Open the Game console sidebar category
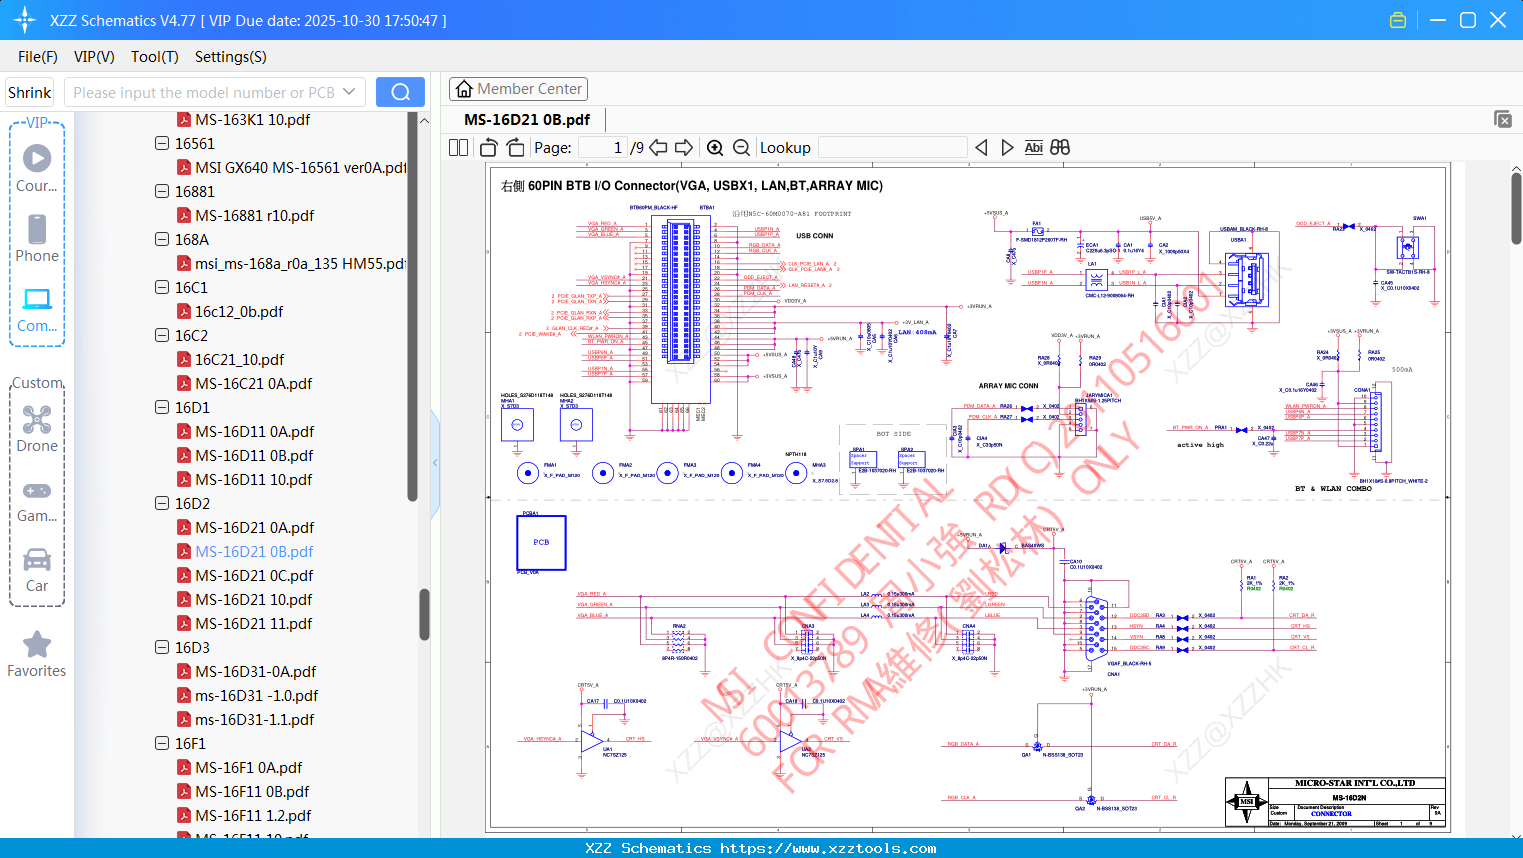Viewport: 1523px width, 858px height. click(x=37, y=500)
